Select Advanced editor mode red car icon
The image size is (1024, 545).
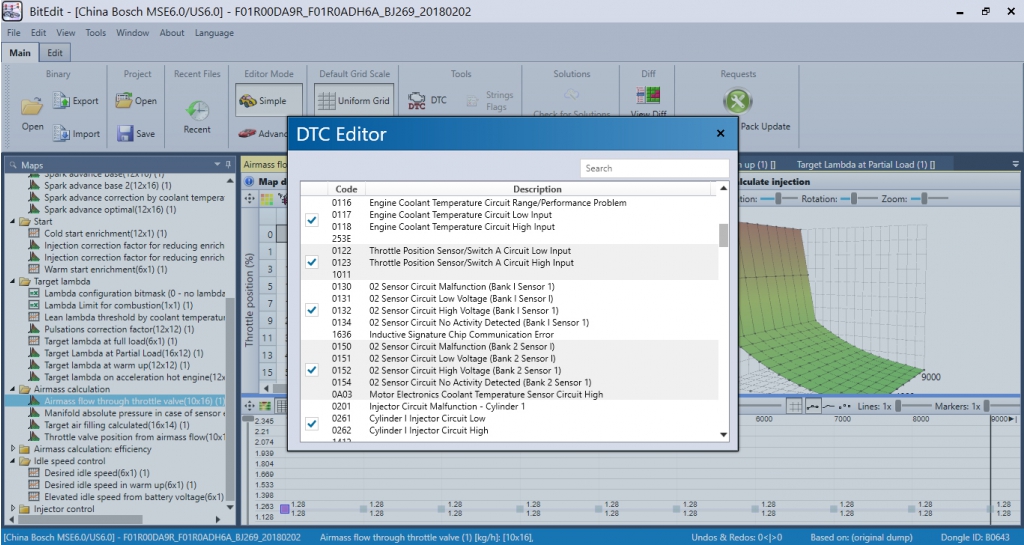click(x=248, y=133)
